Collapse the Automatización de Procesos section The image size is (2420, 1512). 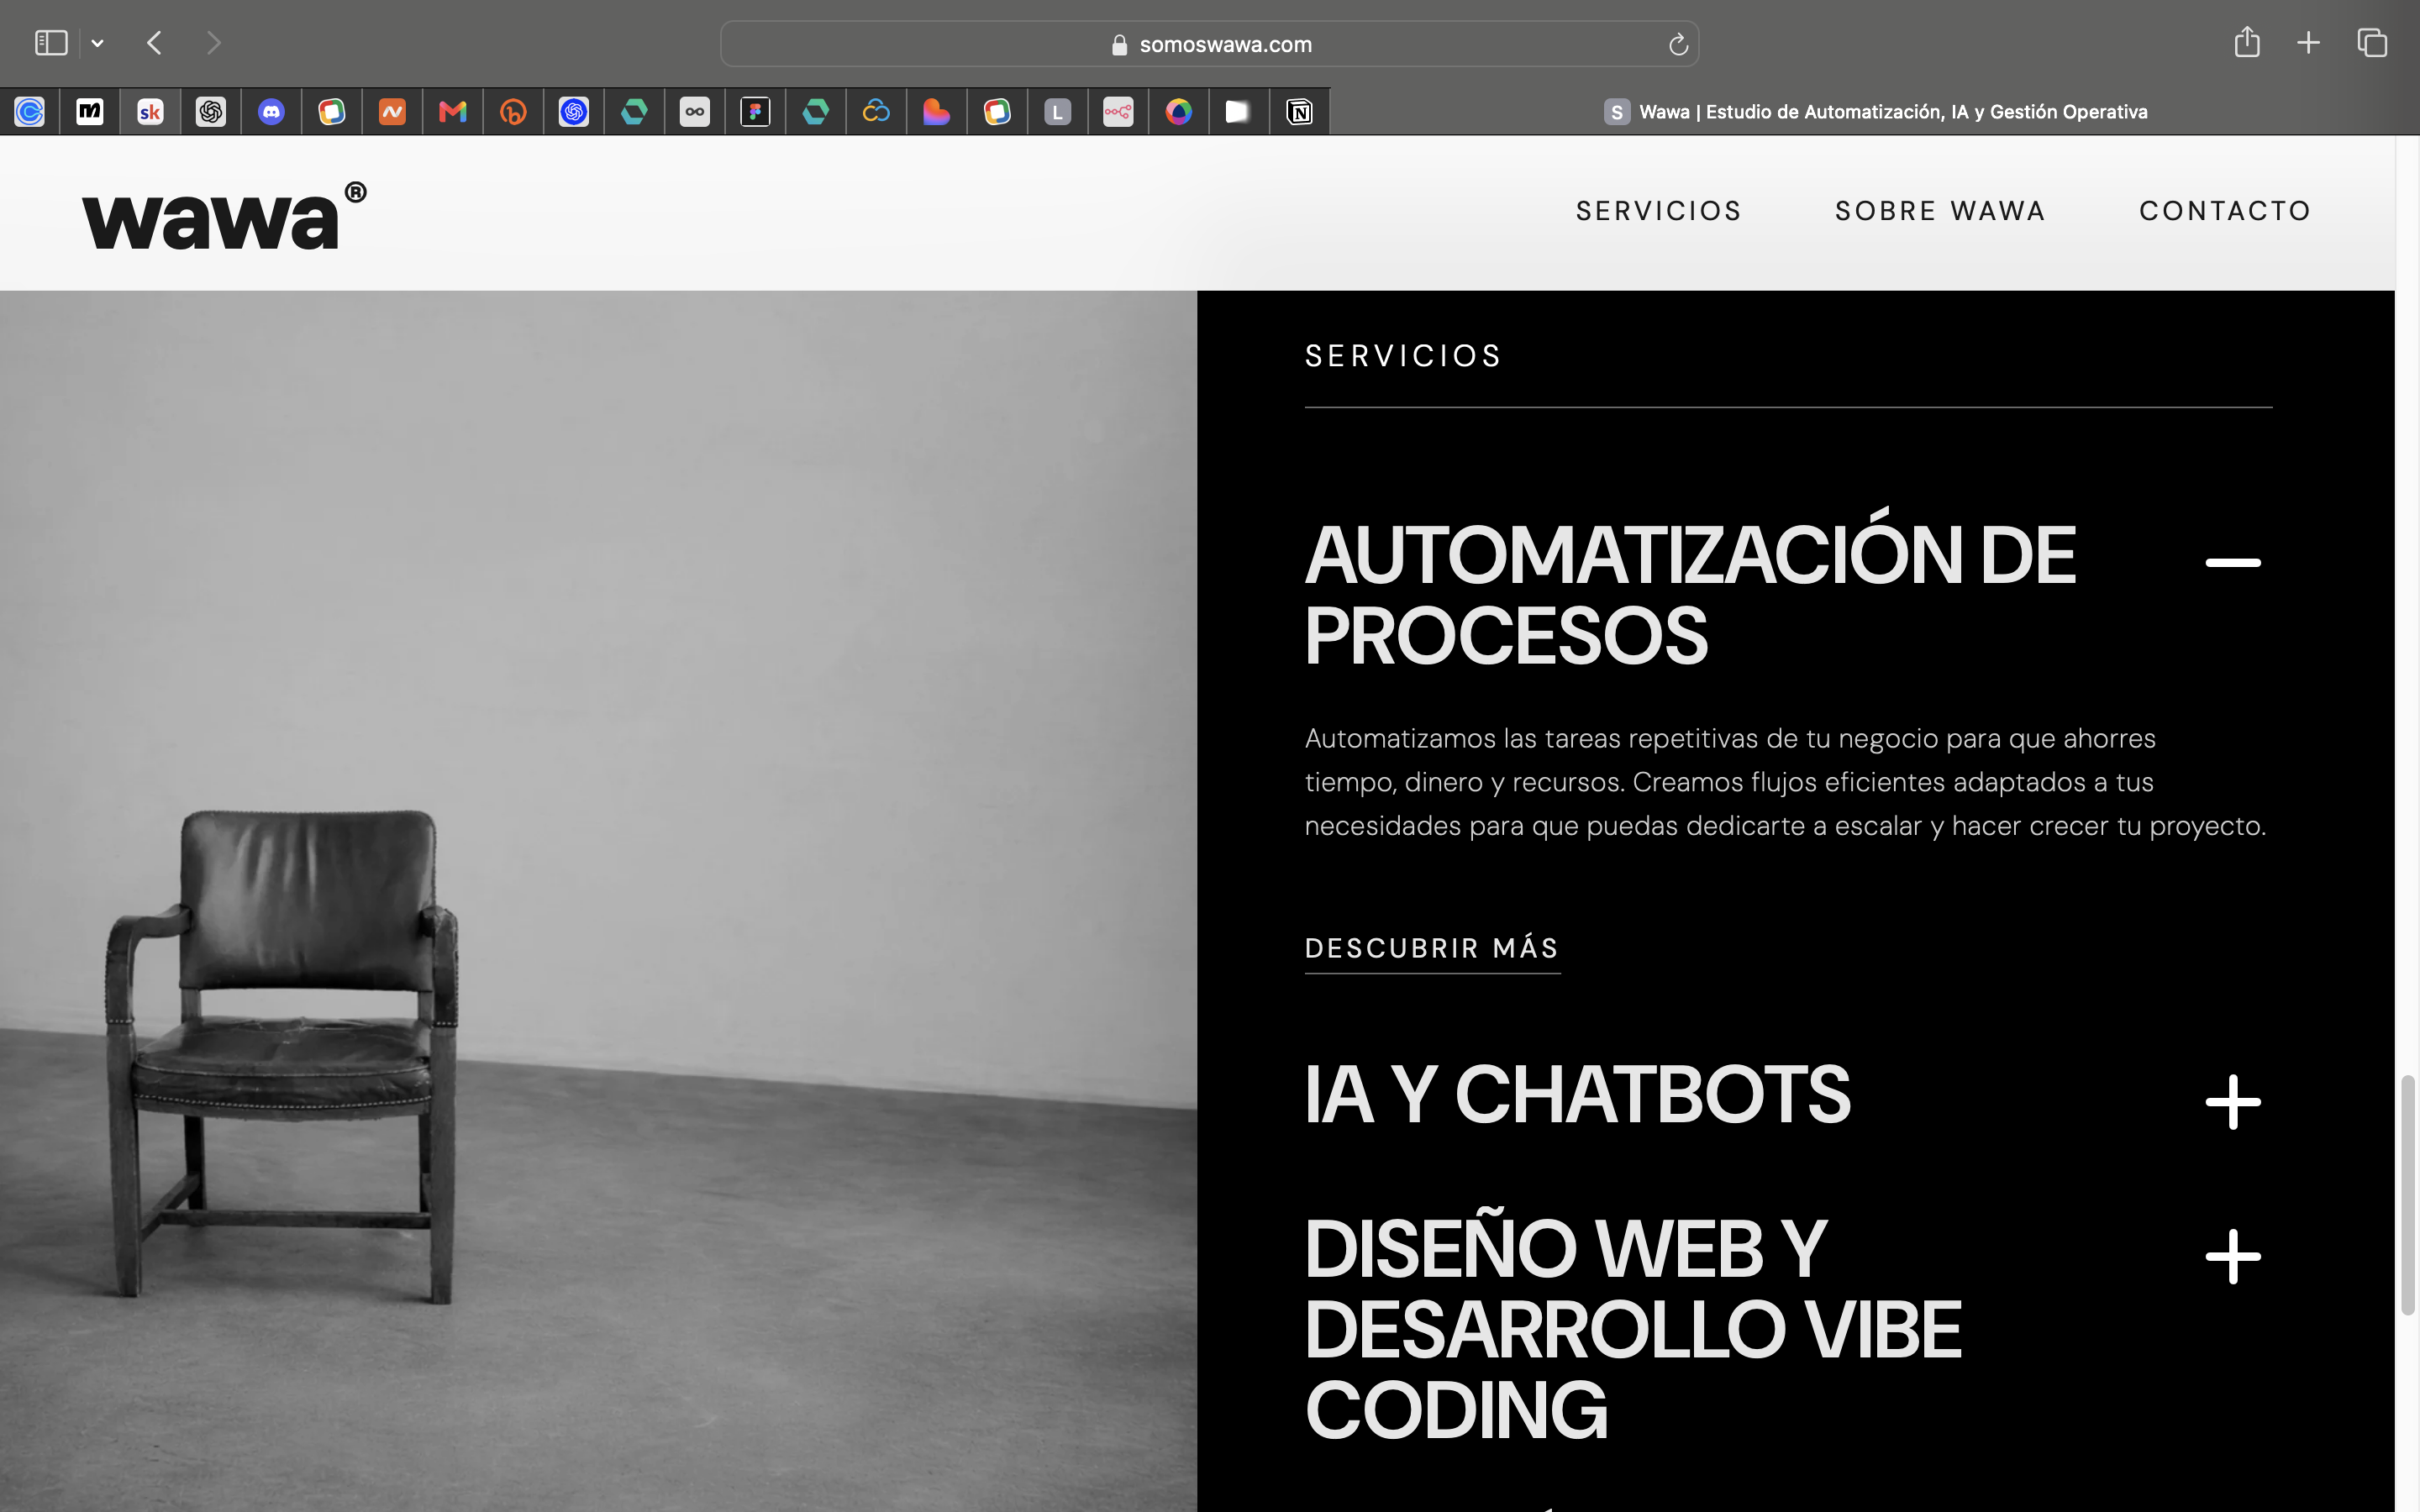pyautogui.click(x=2233, y=563)
